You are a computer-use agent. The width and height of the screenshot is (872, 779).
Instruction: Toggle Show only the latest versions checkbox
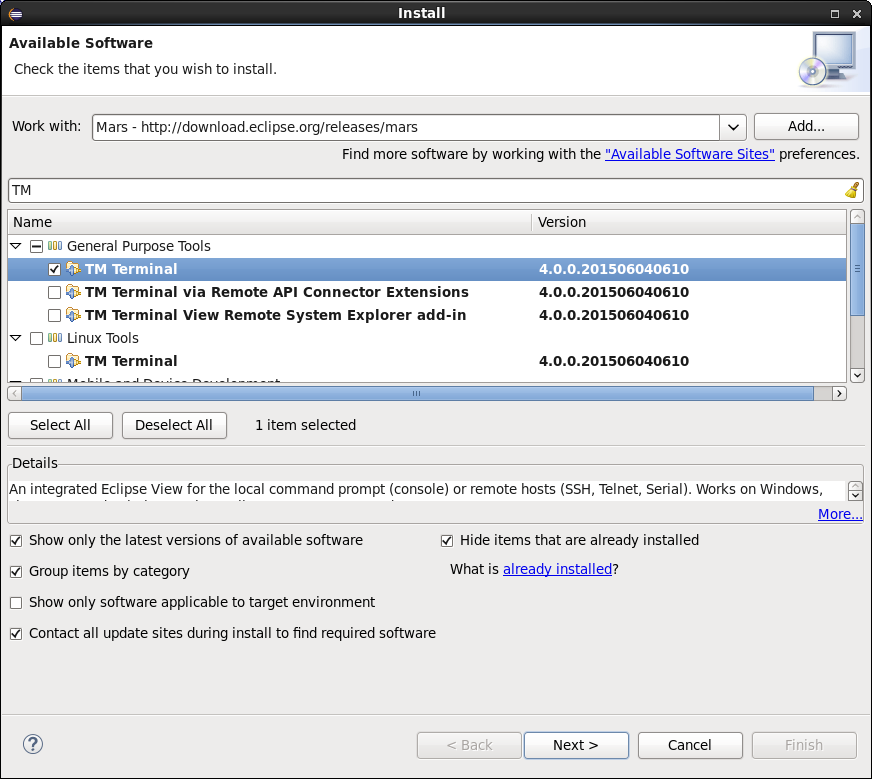click(16, 540)
